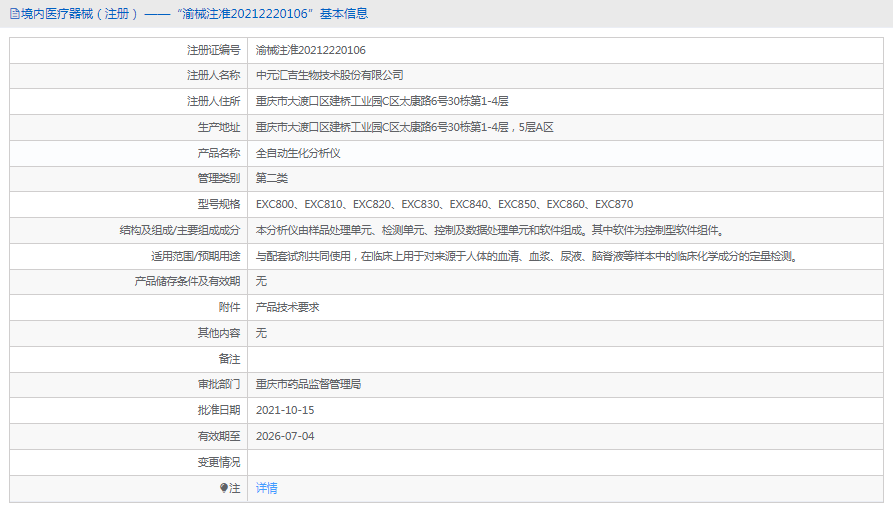Click the 管理类别 label

(x=219, y=178)
